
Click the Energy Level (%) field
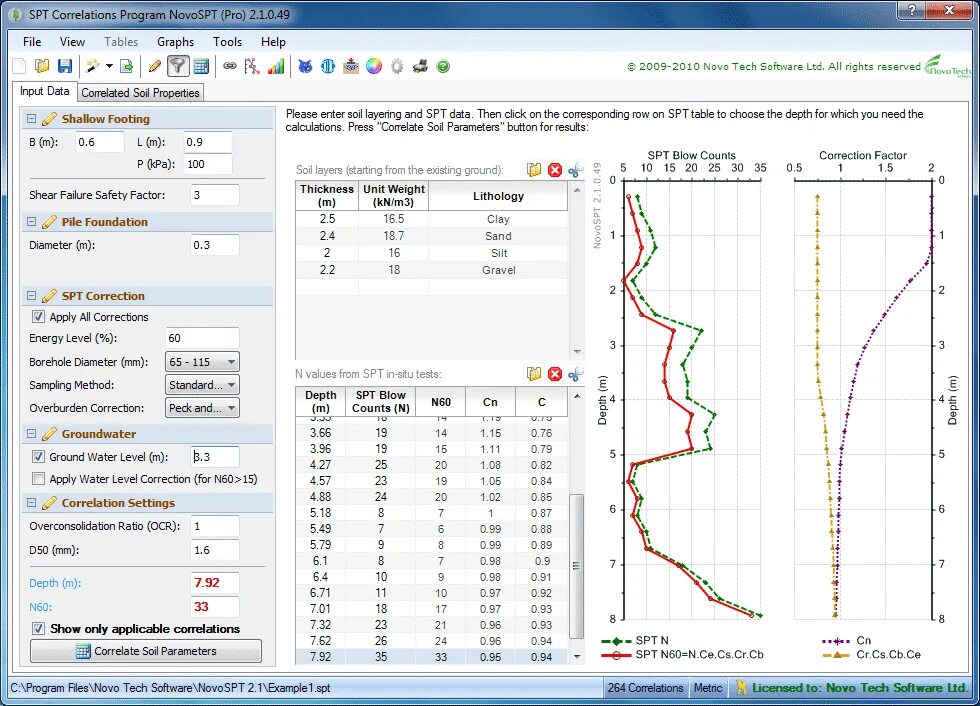point(202,338)
